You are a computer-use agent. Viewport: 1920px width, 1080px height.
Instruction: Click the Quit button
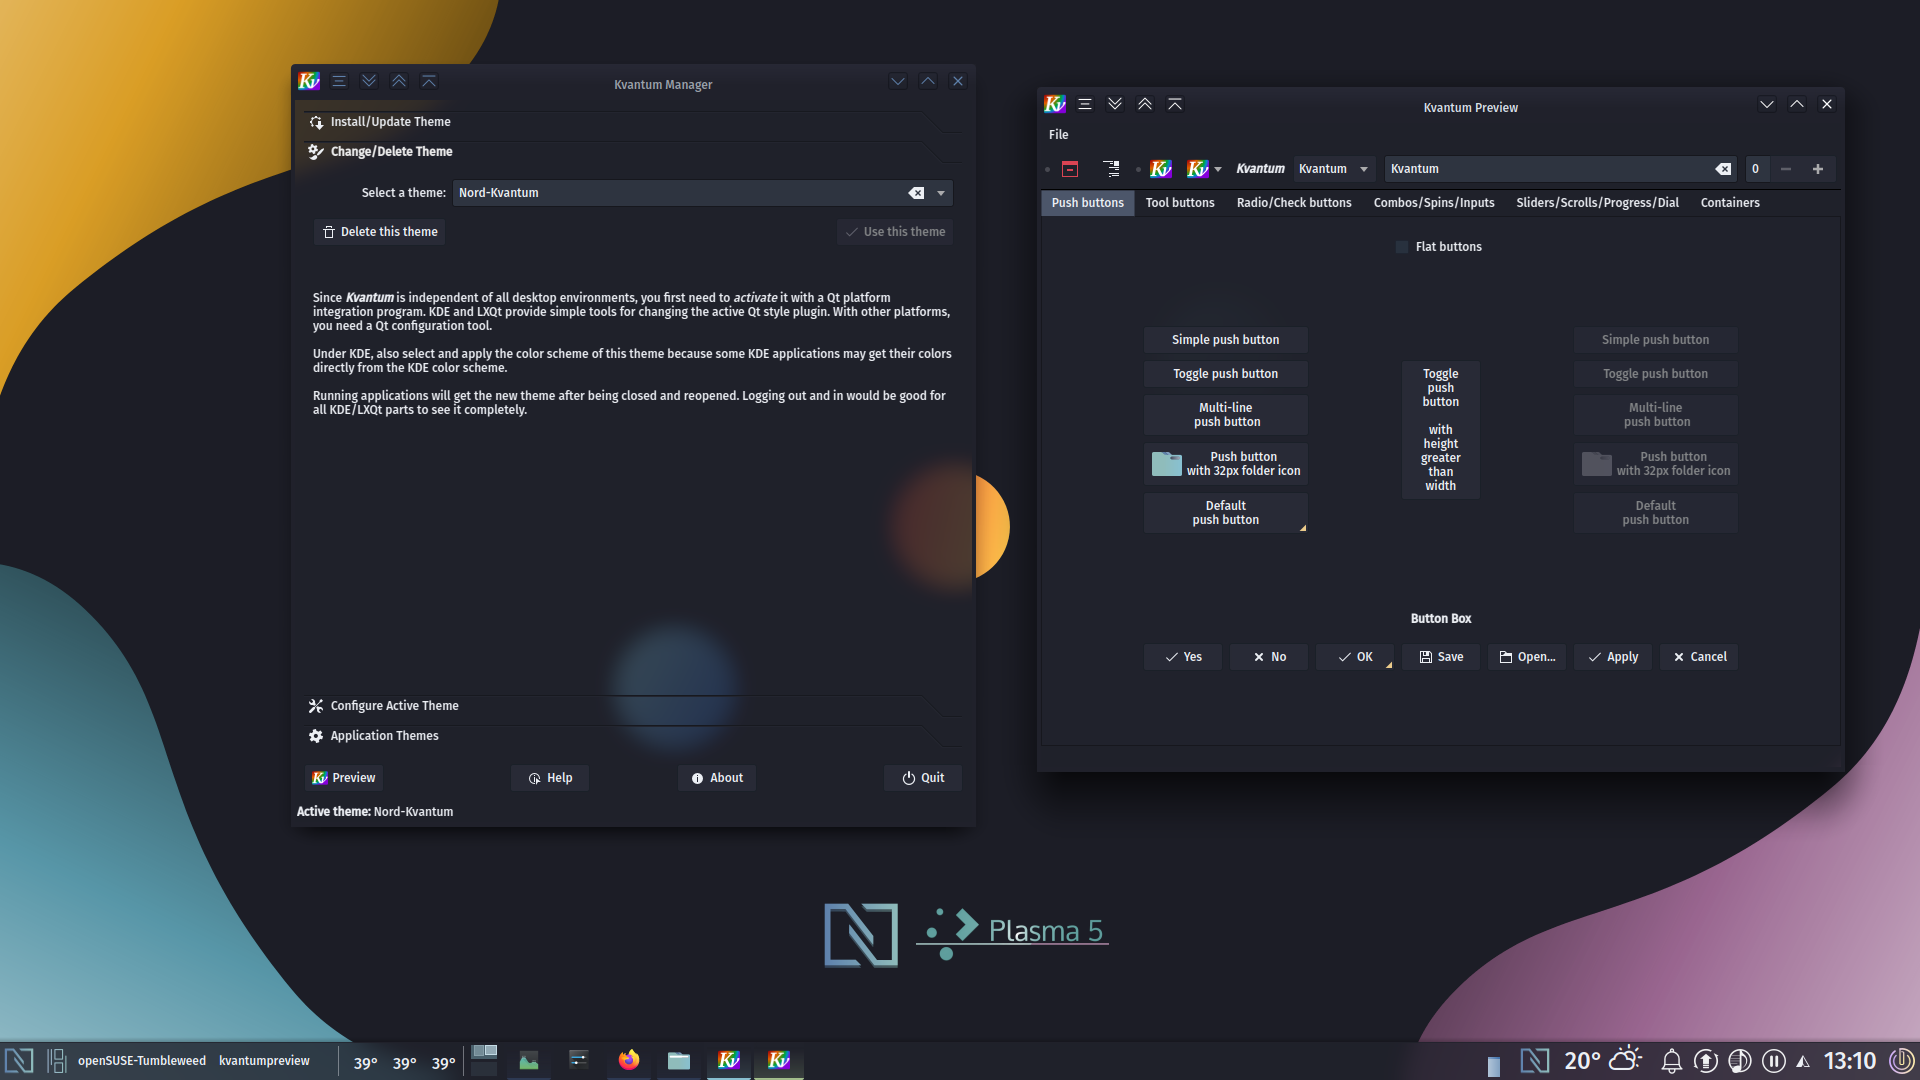coord(923,778)
